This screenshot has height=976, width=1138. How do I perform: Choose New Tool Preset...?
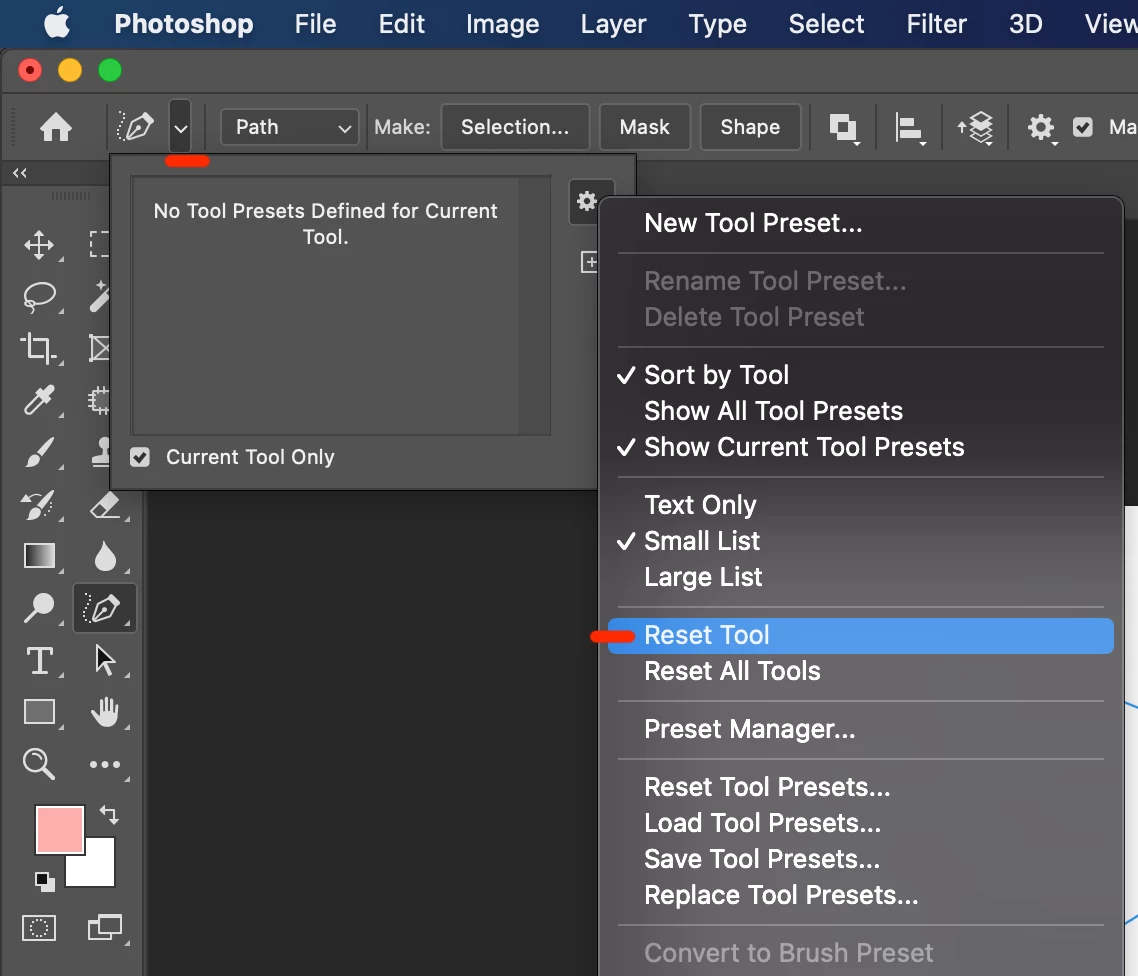[860, 224]
